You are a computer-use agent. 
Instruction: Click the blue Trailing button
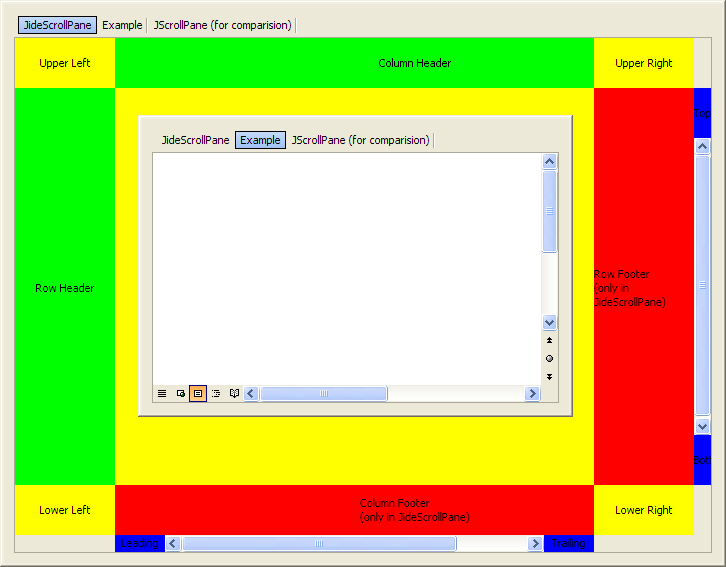pos(569,543)
